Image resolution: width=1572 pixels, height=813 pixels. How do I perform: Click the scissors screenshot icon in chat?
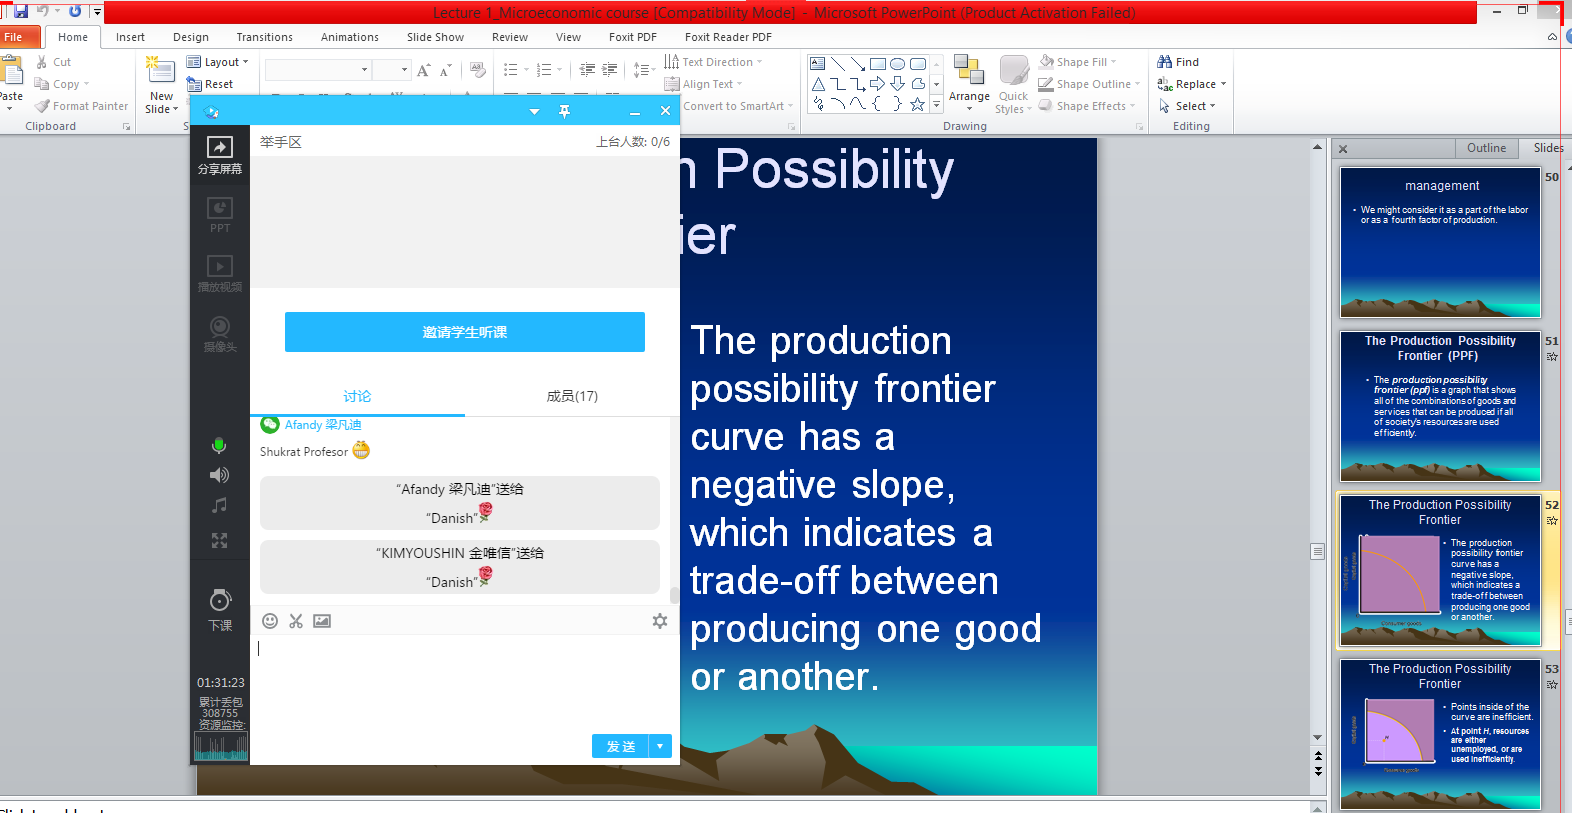pos(296,621)
